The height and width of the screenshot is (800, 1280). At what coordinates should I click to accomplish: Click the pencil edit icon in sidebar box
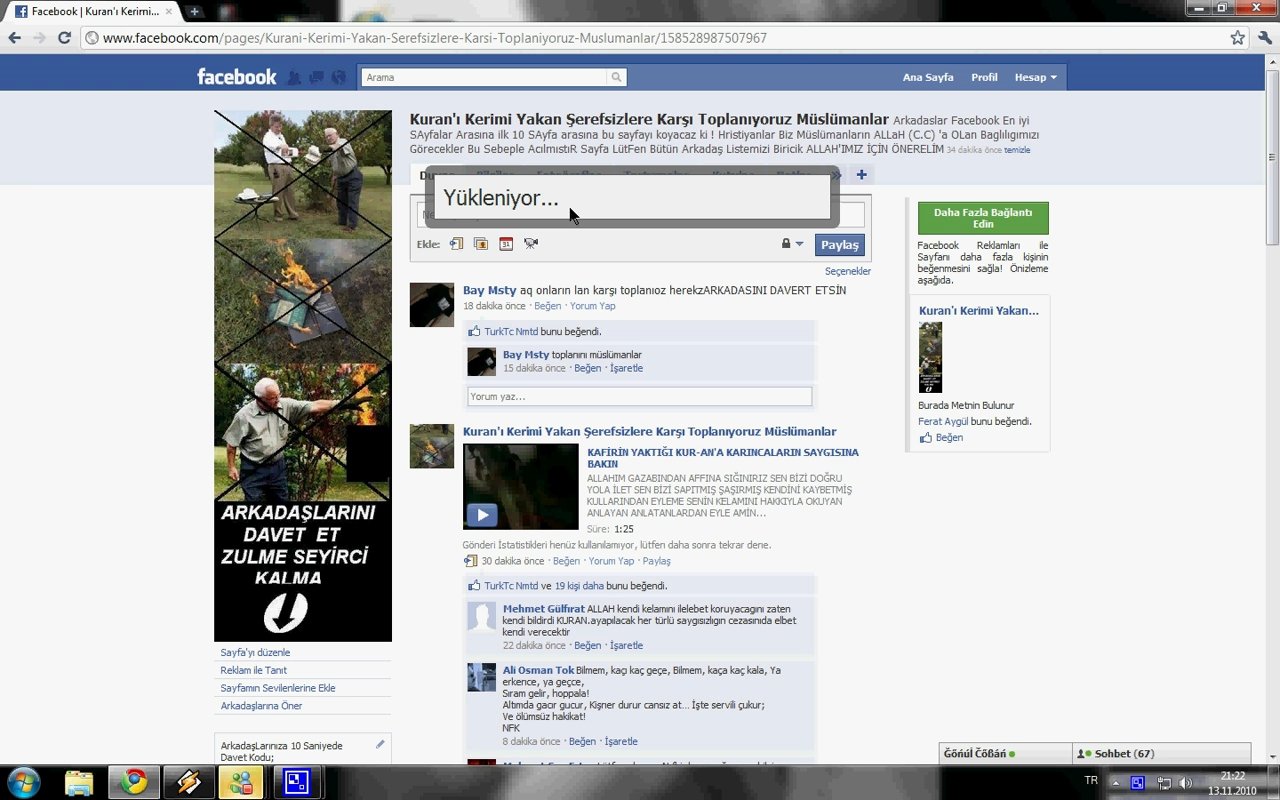coord(380,745)
